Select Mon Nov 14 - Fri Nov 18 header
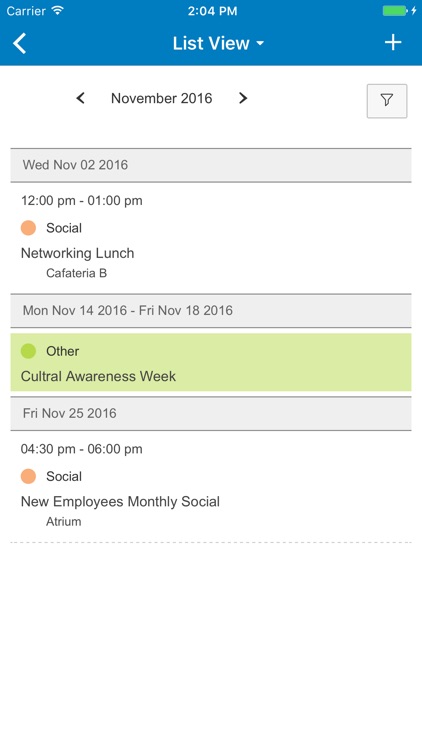This screenshot has width=422, height=750. pos(211,310)
